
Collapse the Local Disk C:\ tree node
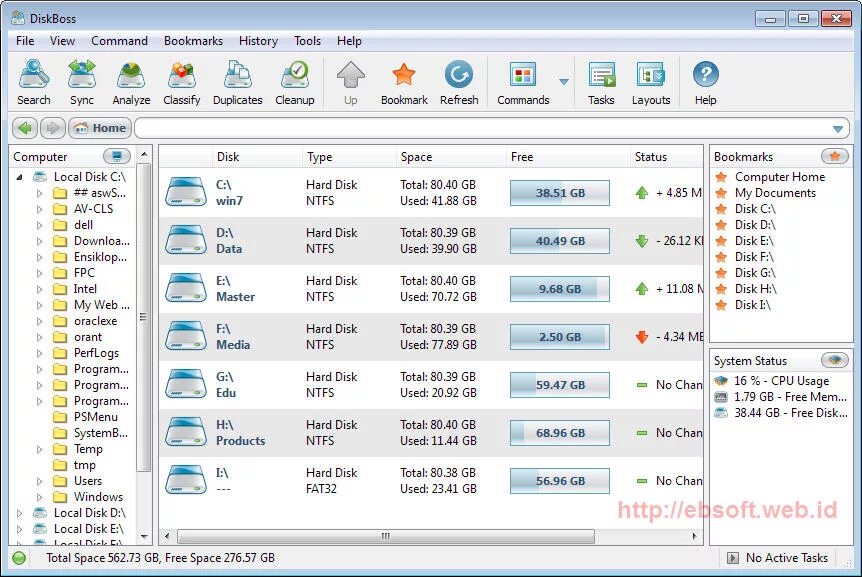coord(20,177)
